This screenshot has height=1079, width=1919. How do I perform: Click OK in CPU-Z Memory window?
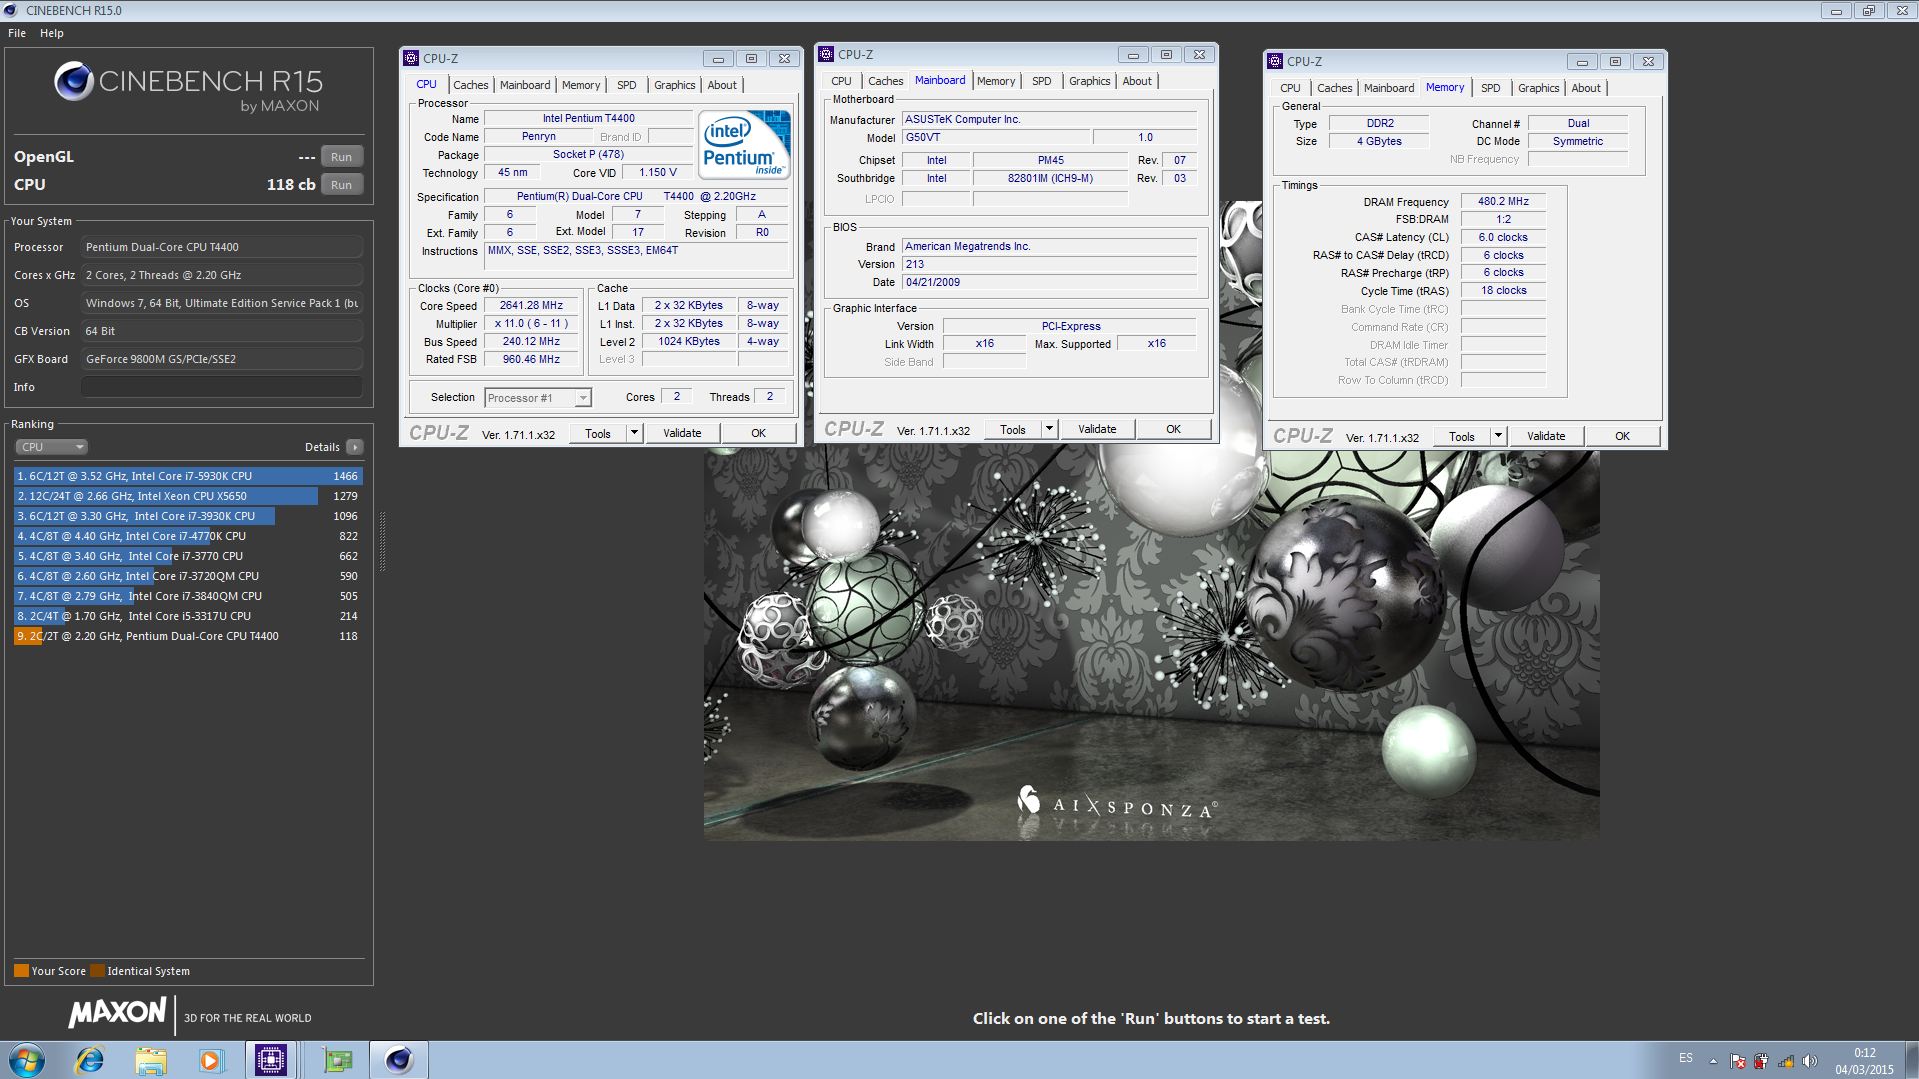1623,436
